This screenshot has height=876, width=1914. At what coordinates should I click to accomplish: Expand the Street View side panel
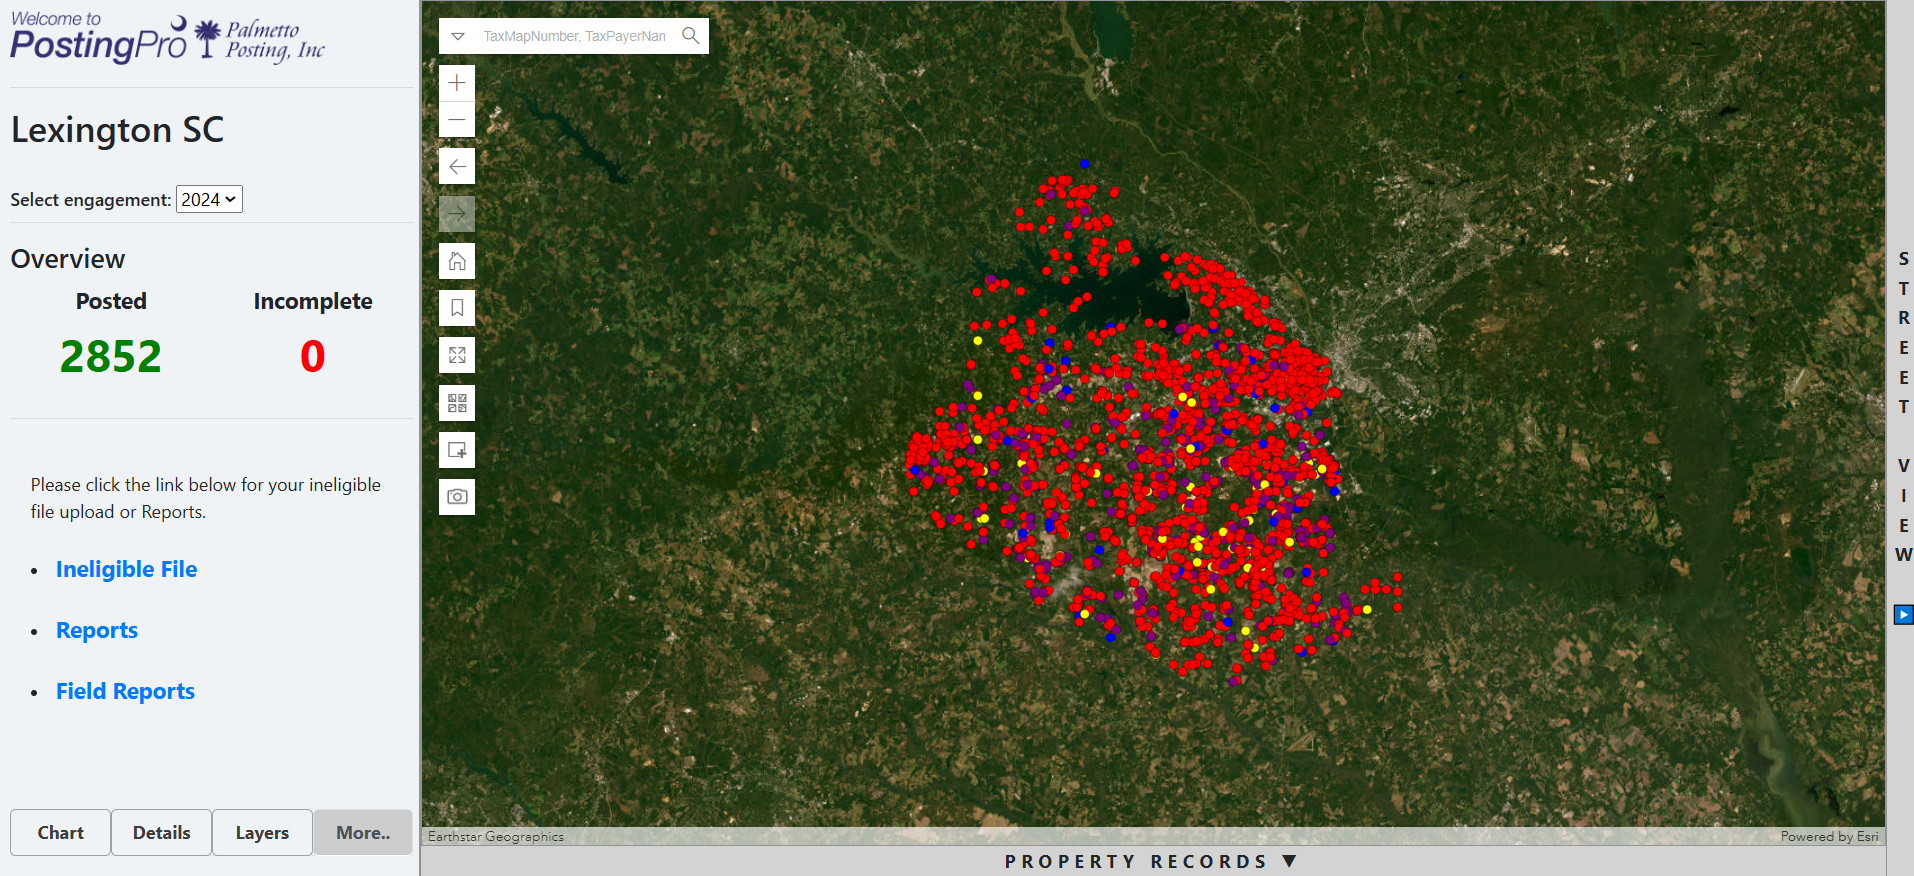(x=1903, y=406)
